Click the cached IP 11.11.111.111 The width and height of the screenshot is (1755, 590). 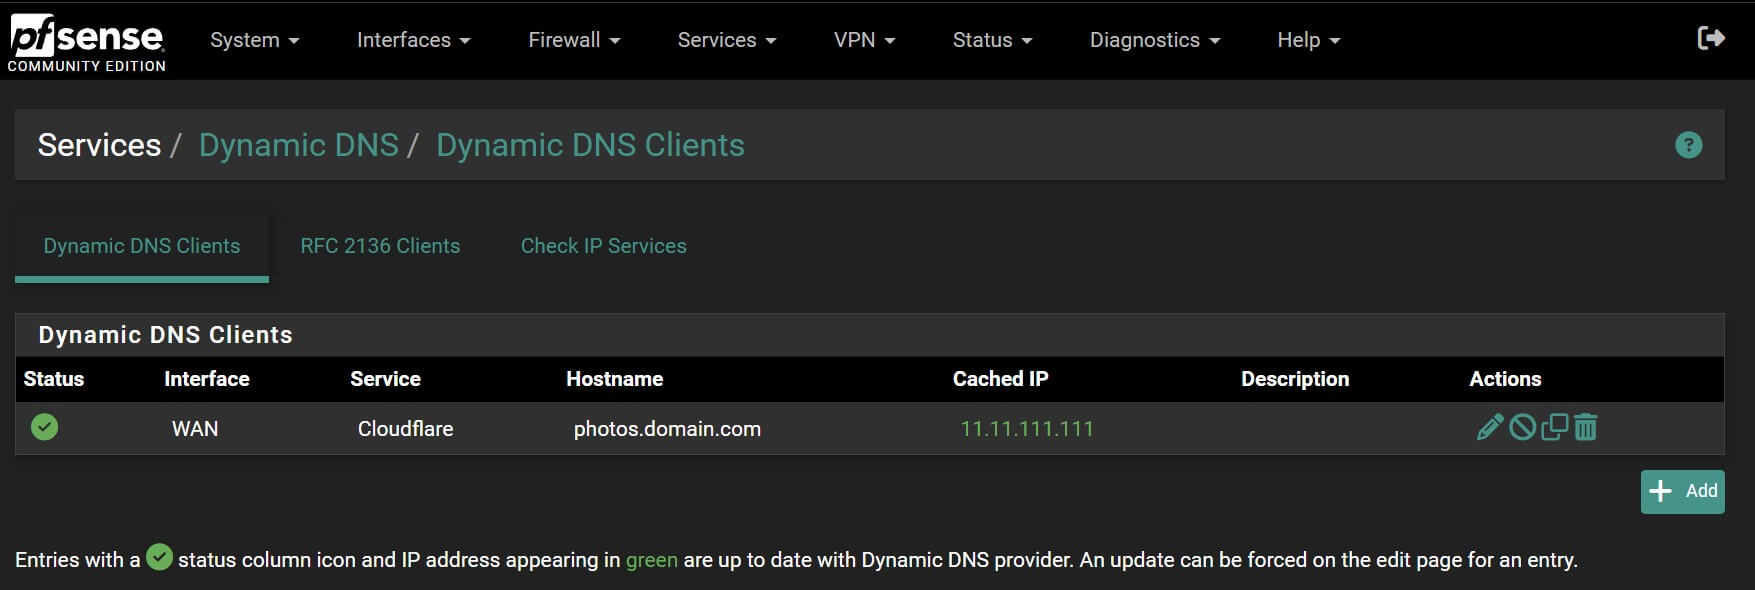(x=1027, y=429)
